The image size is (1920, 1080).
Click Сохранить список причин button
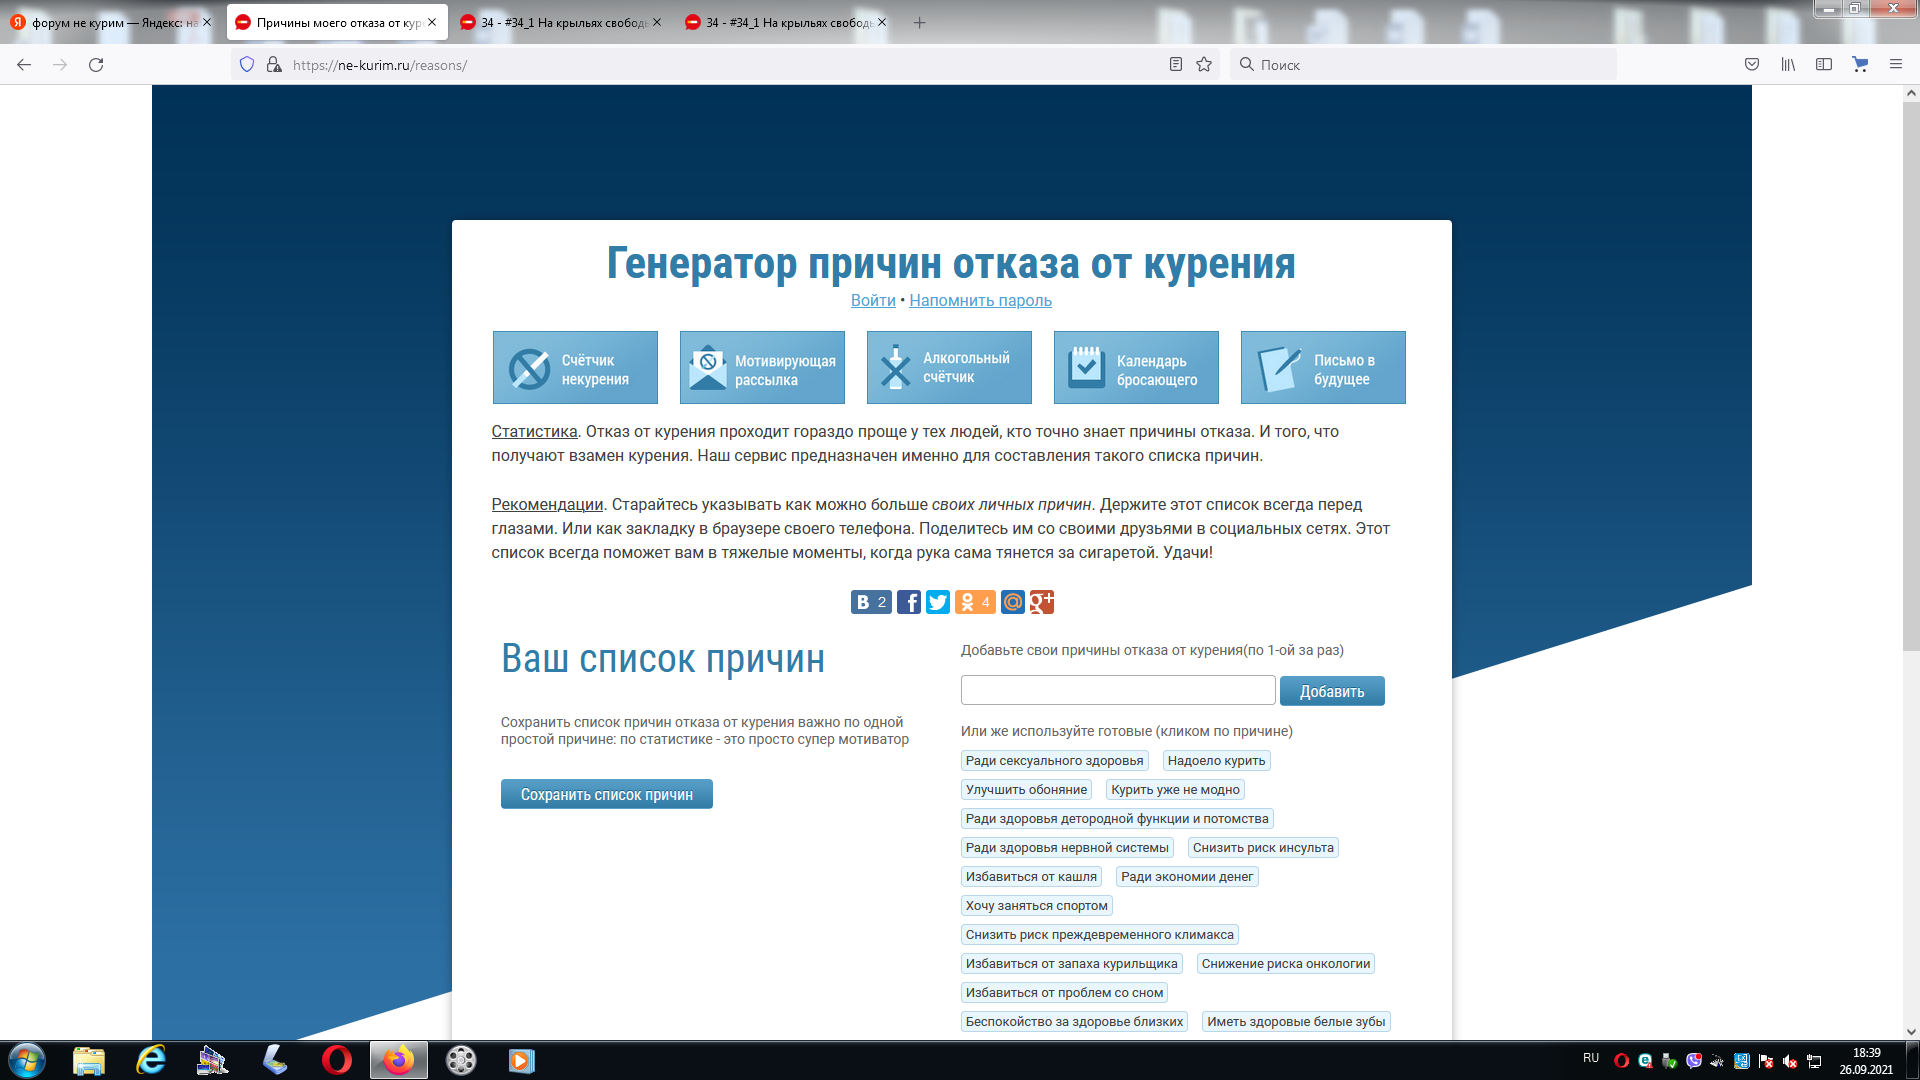pos(606,794)
